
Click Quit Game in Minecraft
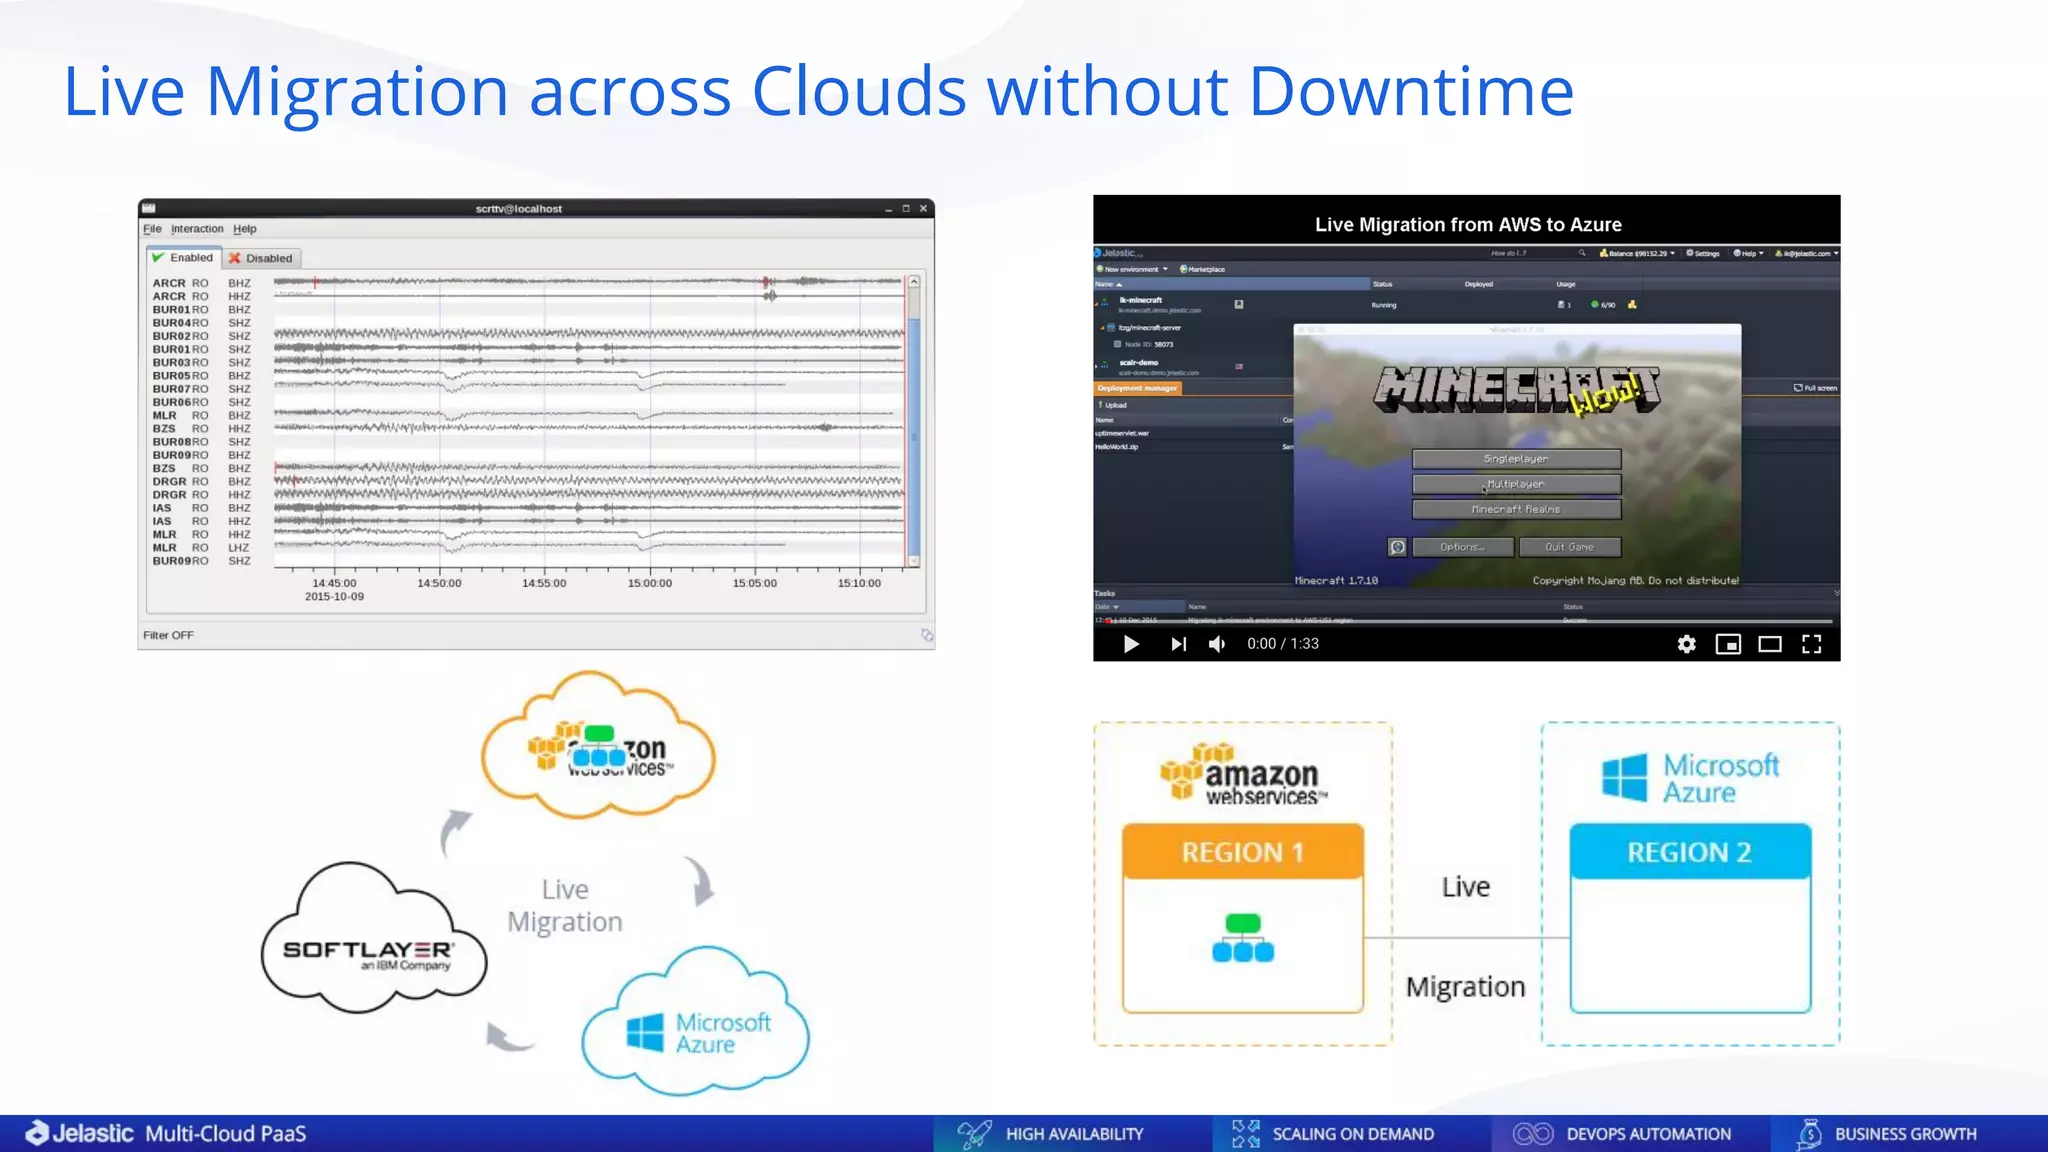(1569, 547)
